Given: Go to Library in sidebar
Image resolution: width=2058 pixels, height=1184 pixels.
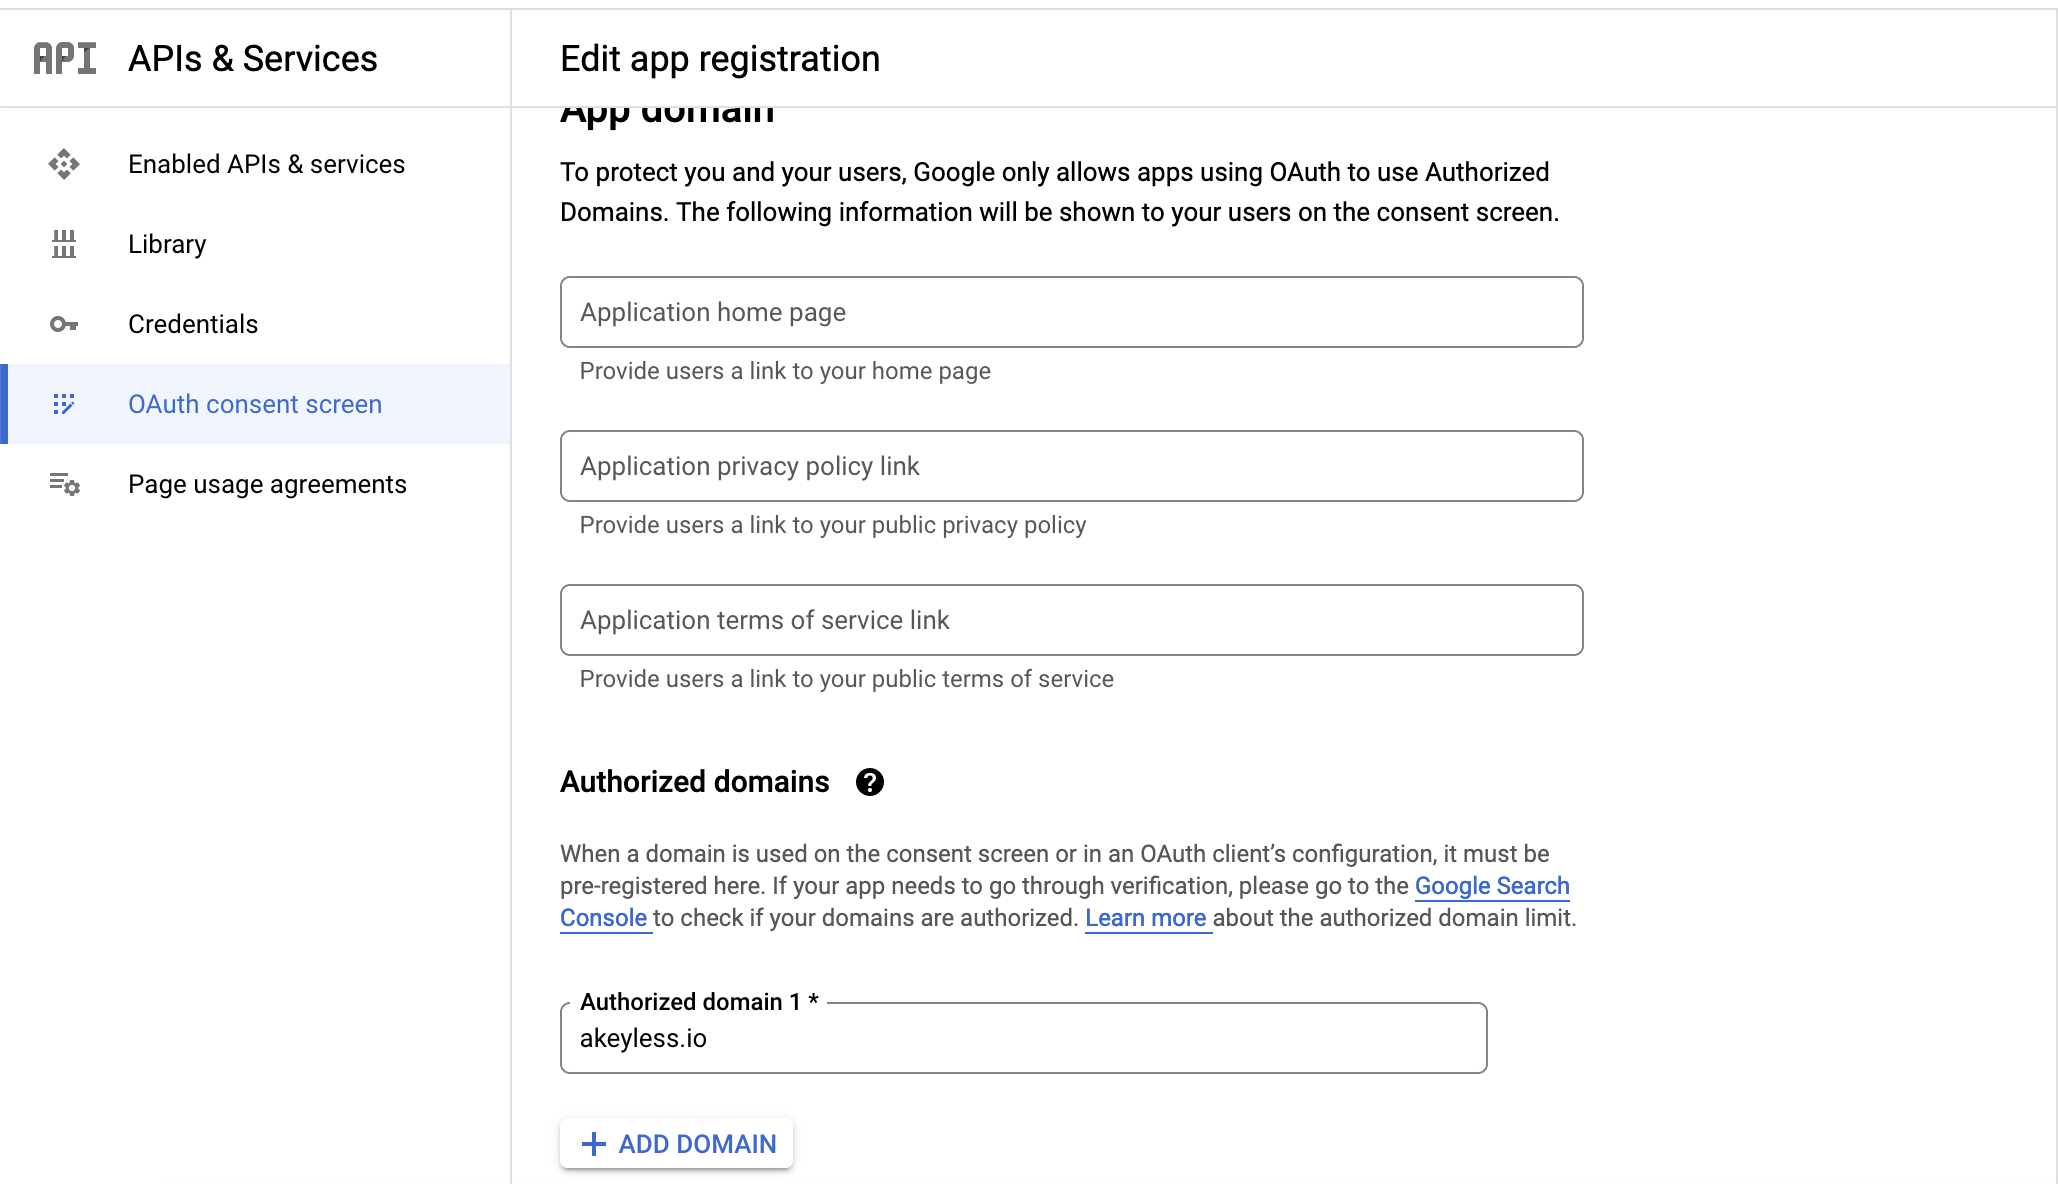Looking at the screenshot, I should [167, 244].
